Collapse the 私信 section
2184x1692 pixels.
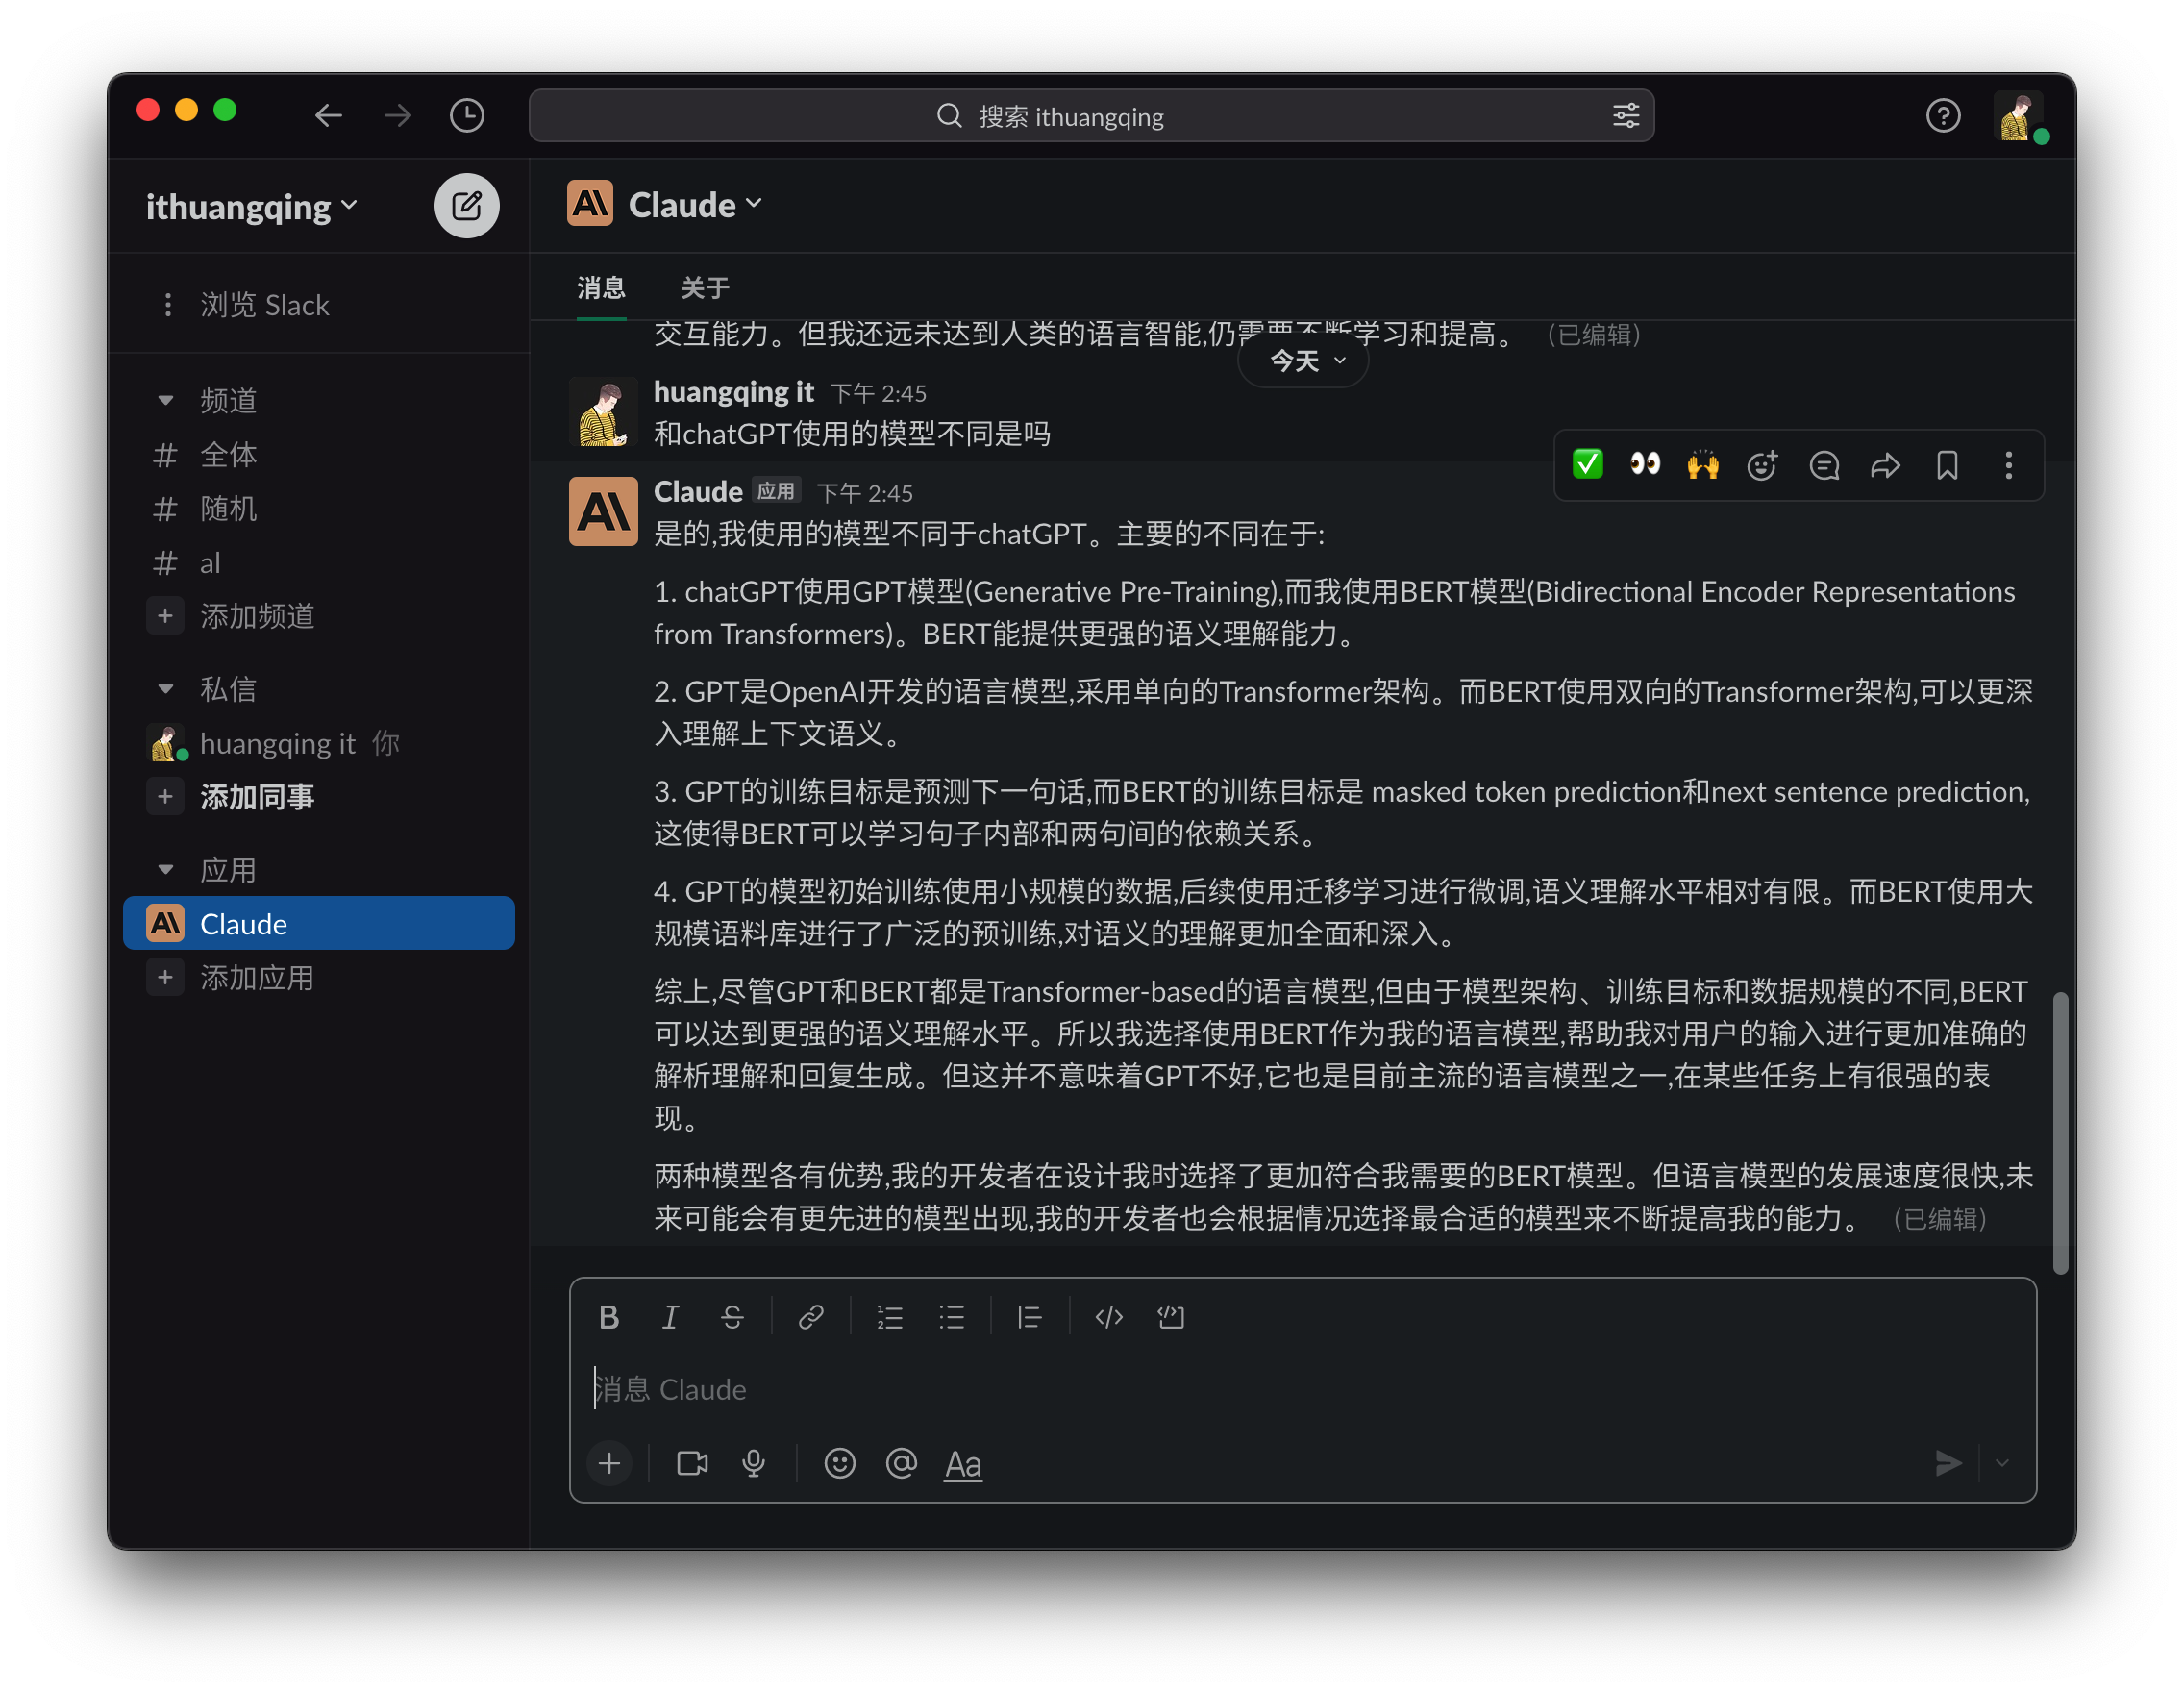[165, 689]
